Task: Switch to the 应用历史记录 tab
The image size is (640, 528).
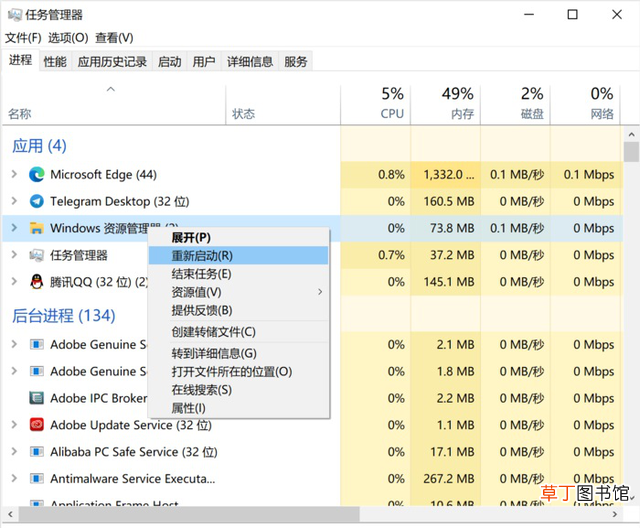Action: point(112,62)
